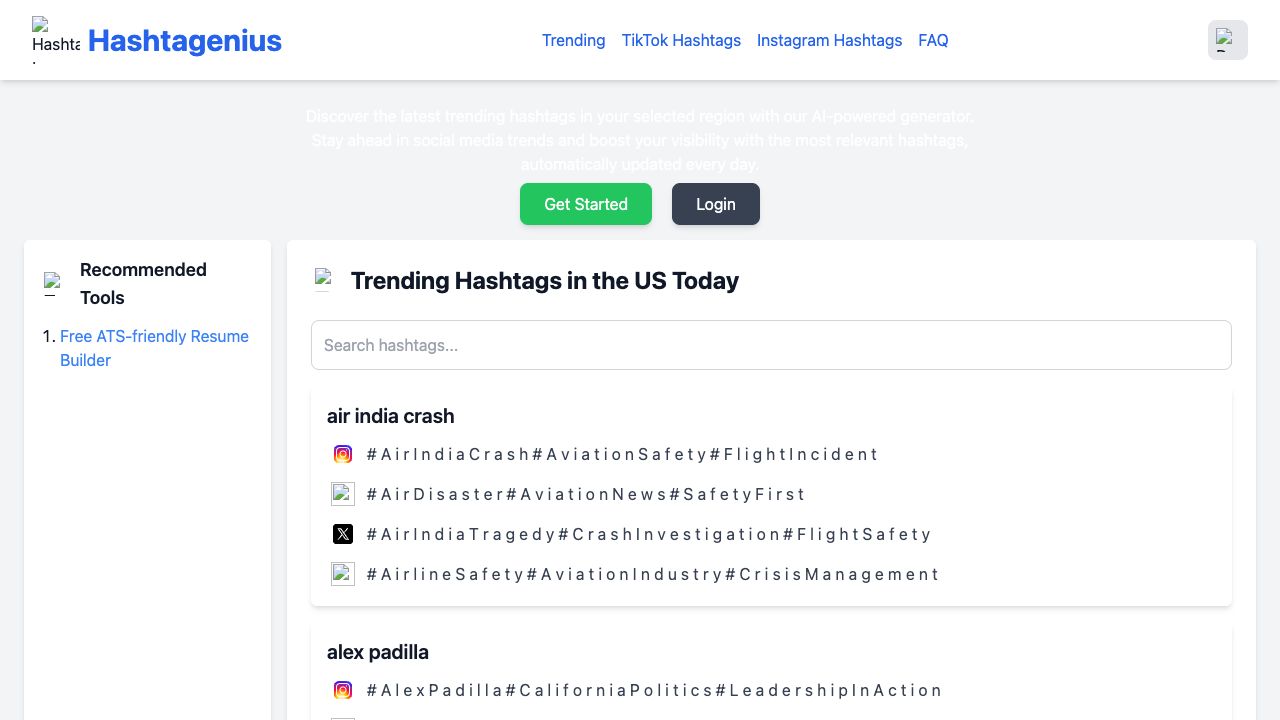1280x720 pixels.
Task: Select the #AirIndiaCrash hashtag line
Action: [x=622, y=454]
